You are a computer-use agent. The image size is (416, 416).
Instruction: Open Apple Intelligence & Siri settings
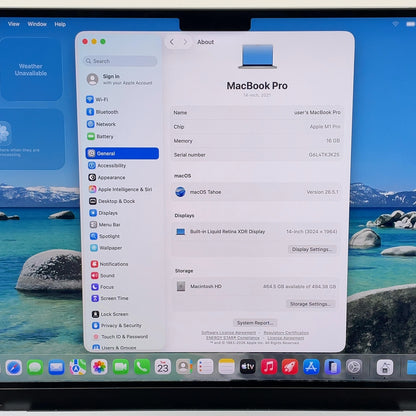tap(120, 189)
